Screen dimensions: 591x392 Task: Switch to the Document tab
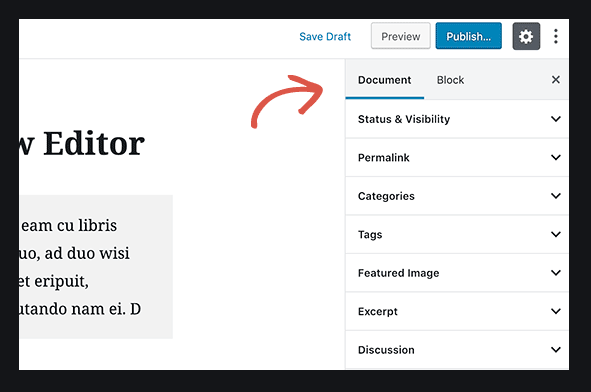pyautogui.click(x=384, y=80)
